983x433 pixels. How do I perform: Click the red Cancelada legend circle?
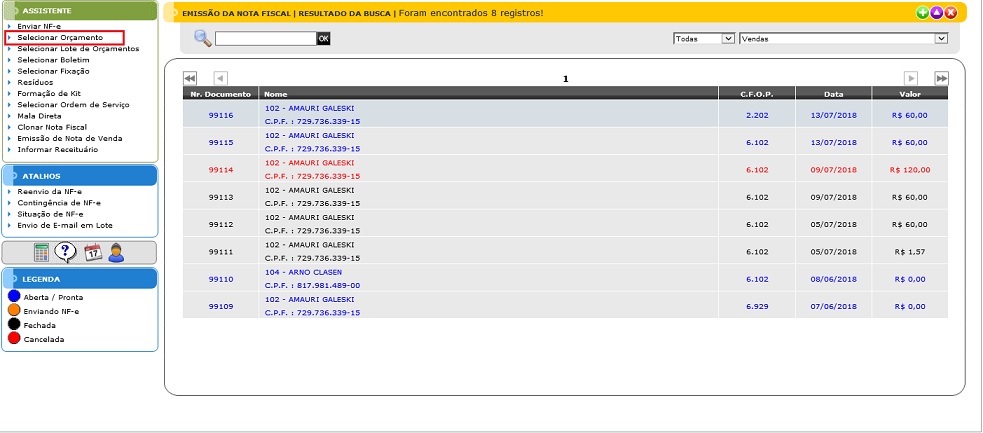[x=14, y=339]
